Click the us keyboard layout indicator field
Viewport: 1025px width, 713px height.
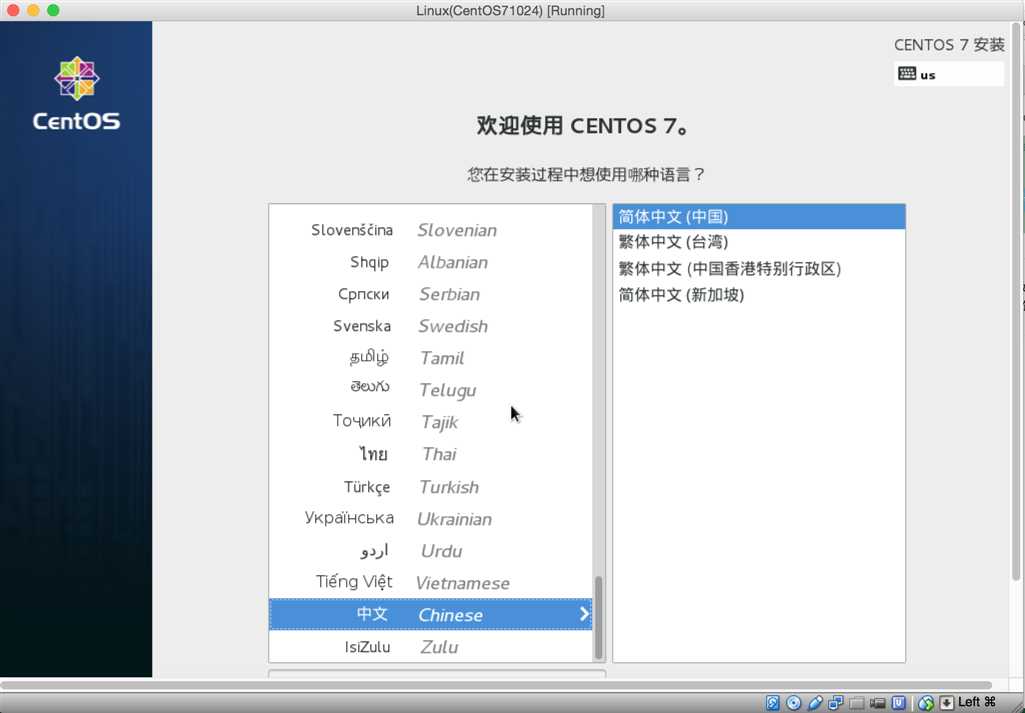[x=949, y=74]
